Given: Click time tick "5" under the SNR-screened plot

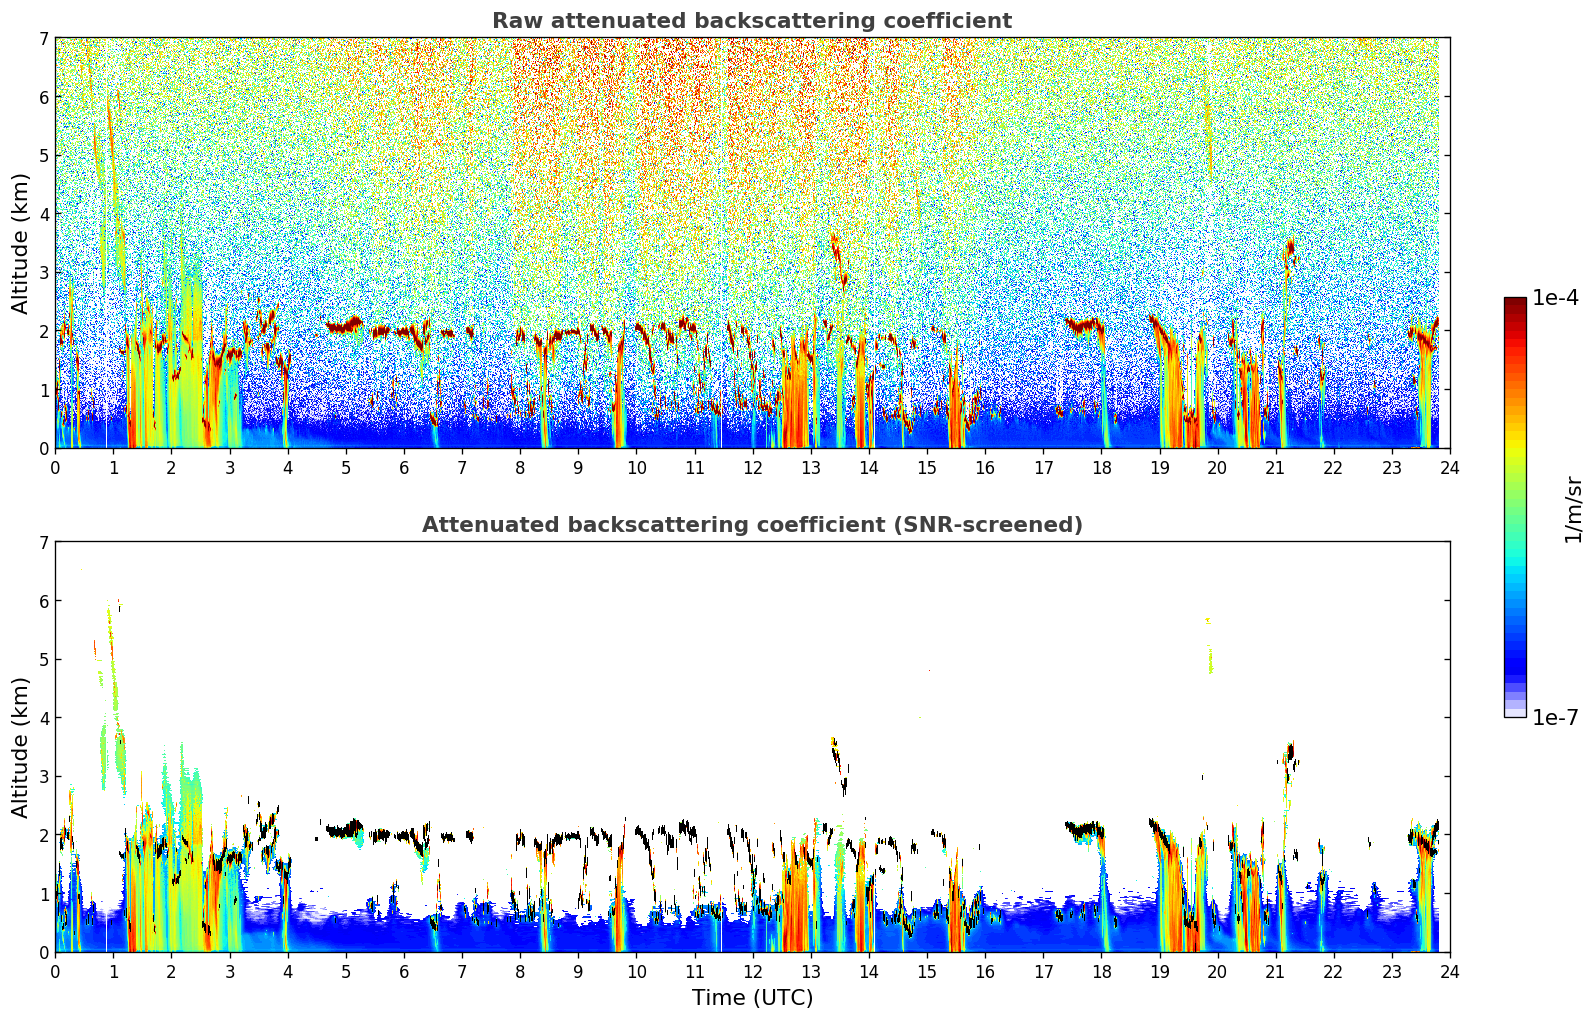Looking at the screenshot, I should point(346,971).
